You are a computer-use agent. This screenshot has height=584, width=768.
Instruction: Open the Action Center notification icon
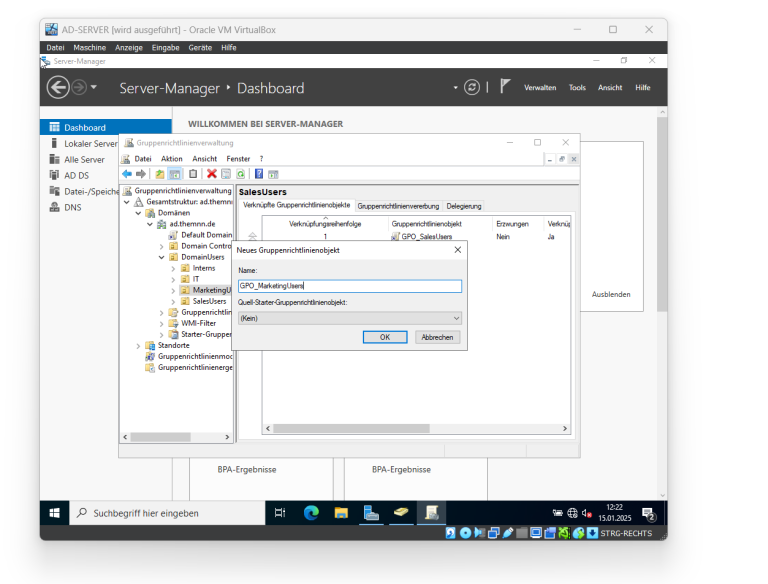click(x=649, y=514)
